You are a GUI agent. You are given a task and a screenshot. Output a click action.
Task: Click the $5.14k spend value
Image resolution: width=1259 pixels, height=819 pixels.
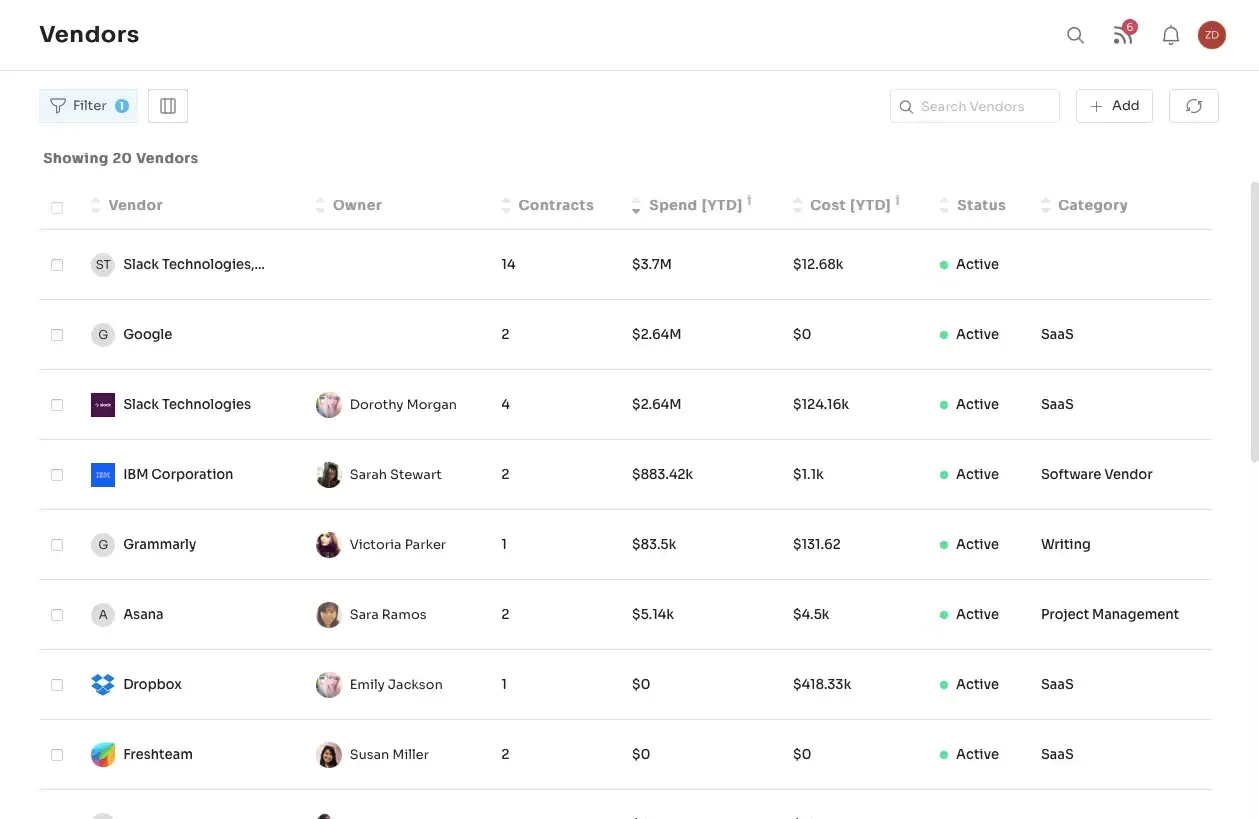653,615
